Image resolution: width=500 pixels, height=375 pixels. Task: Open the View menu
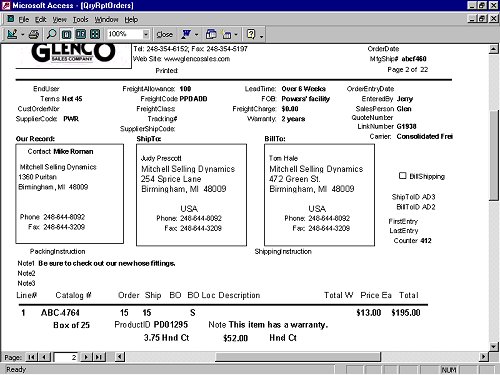(59, 20)
